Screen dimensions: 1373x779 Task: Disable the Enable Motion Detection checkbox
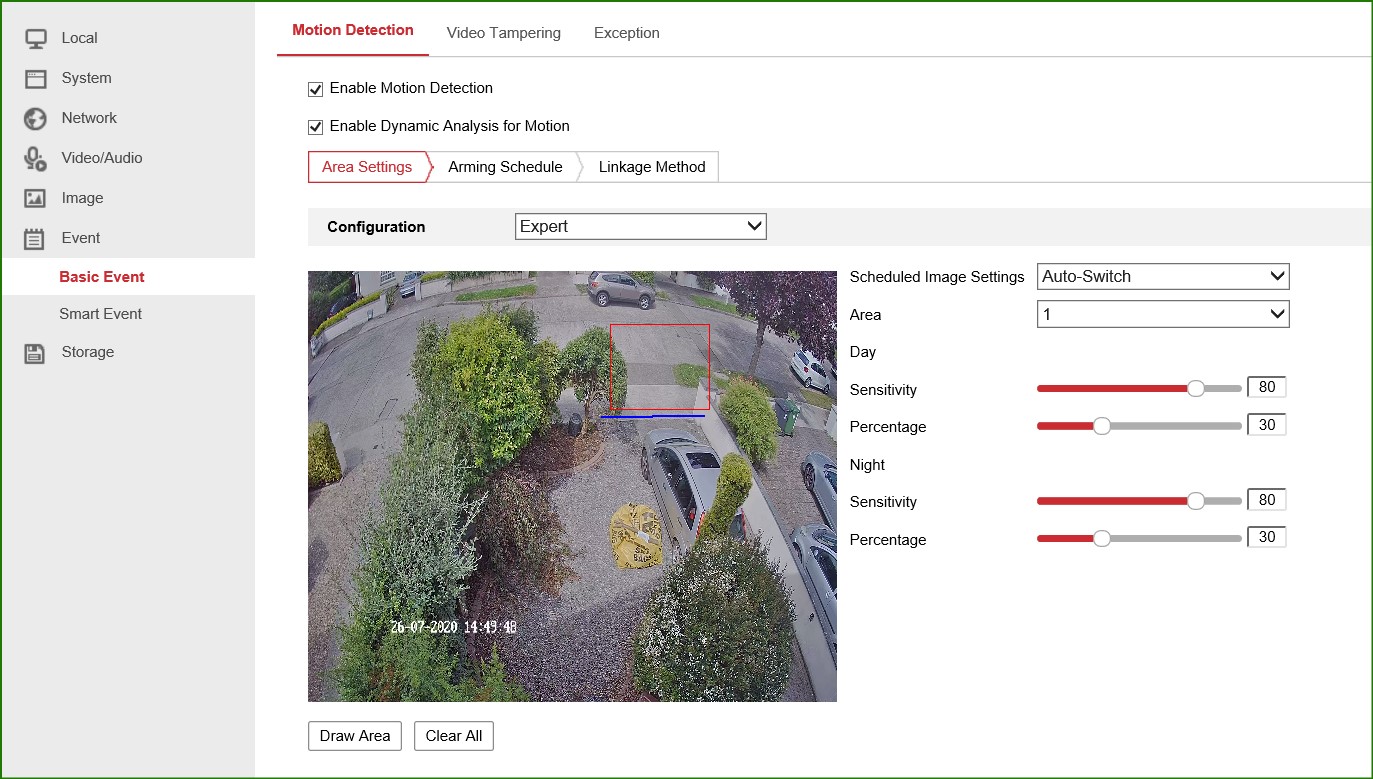tap(316, 89)
